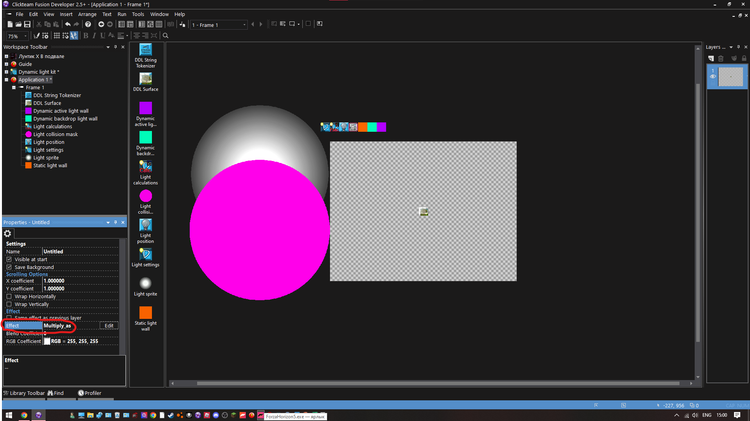750x421 pixels.
Task: Collapse the Frame 1 tree node
Action: [x=14, y=88]
